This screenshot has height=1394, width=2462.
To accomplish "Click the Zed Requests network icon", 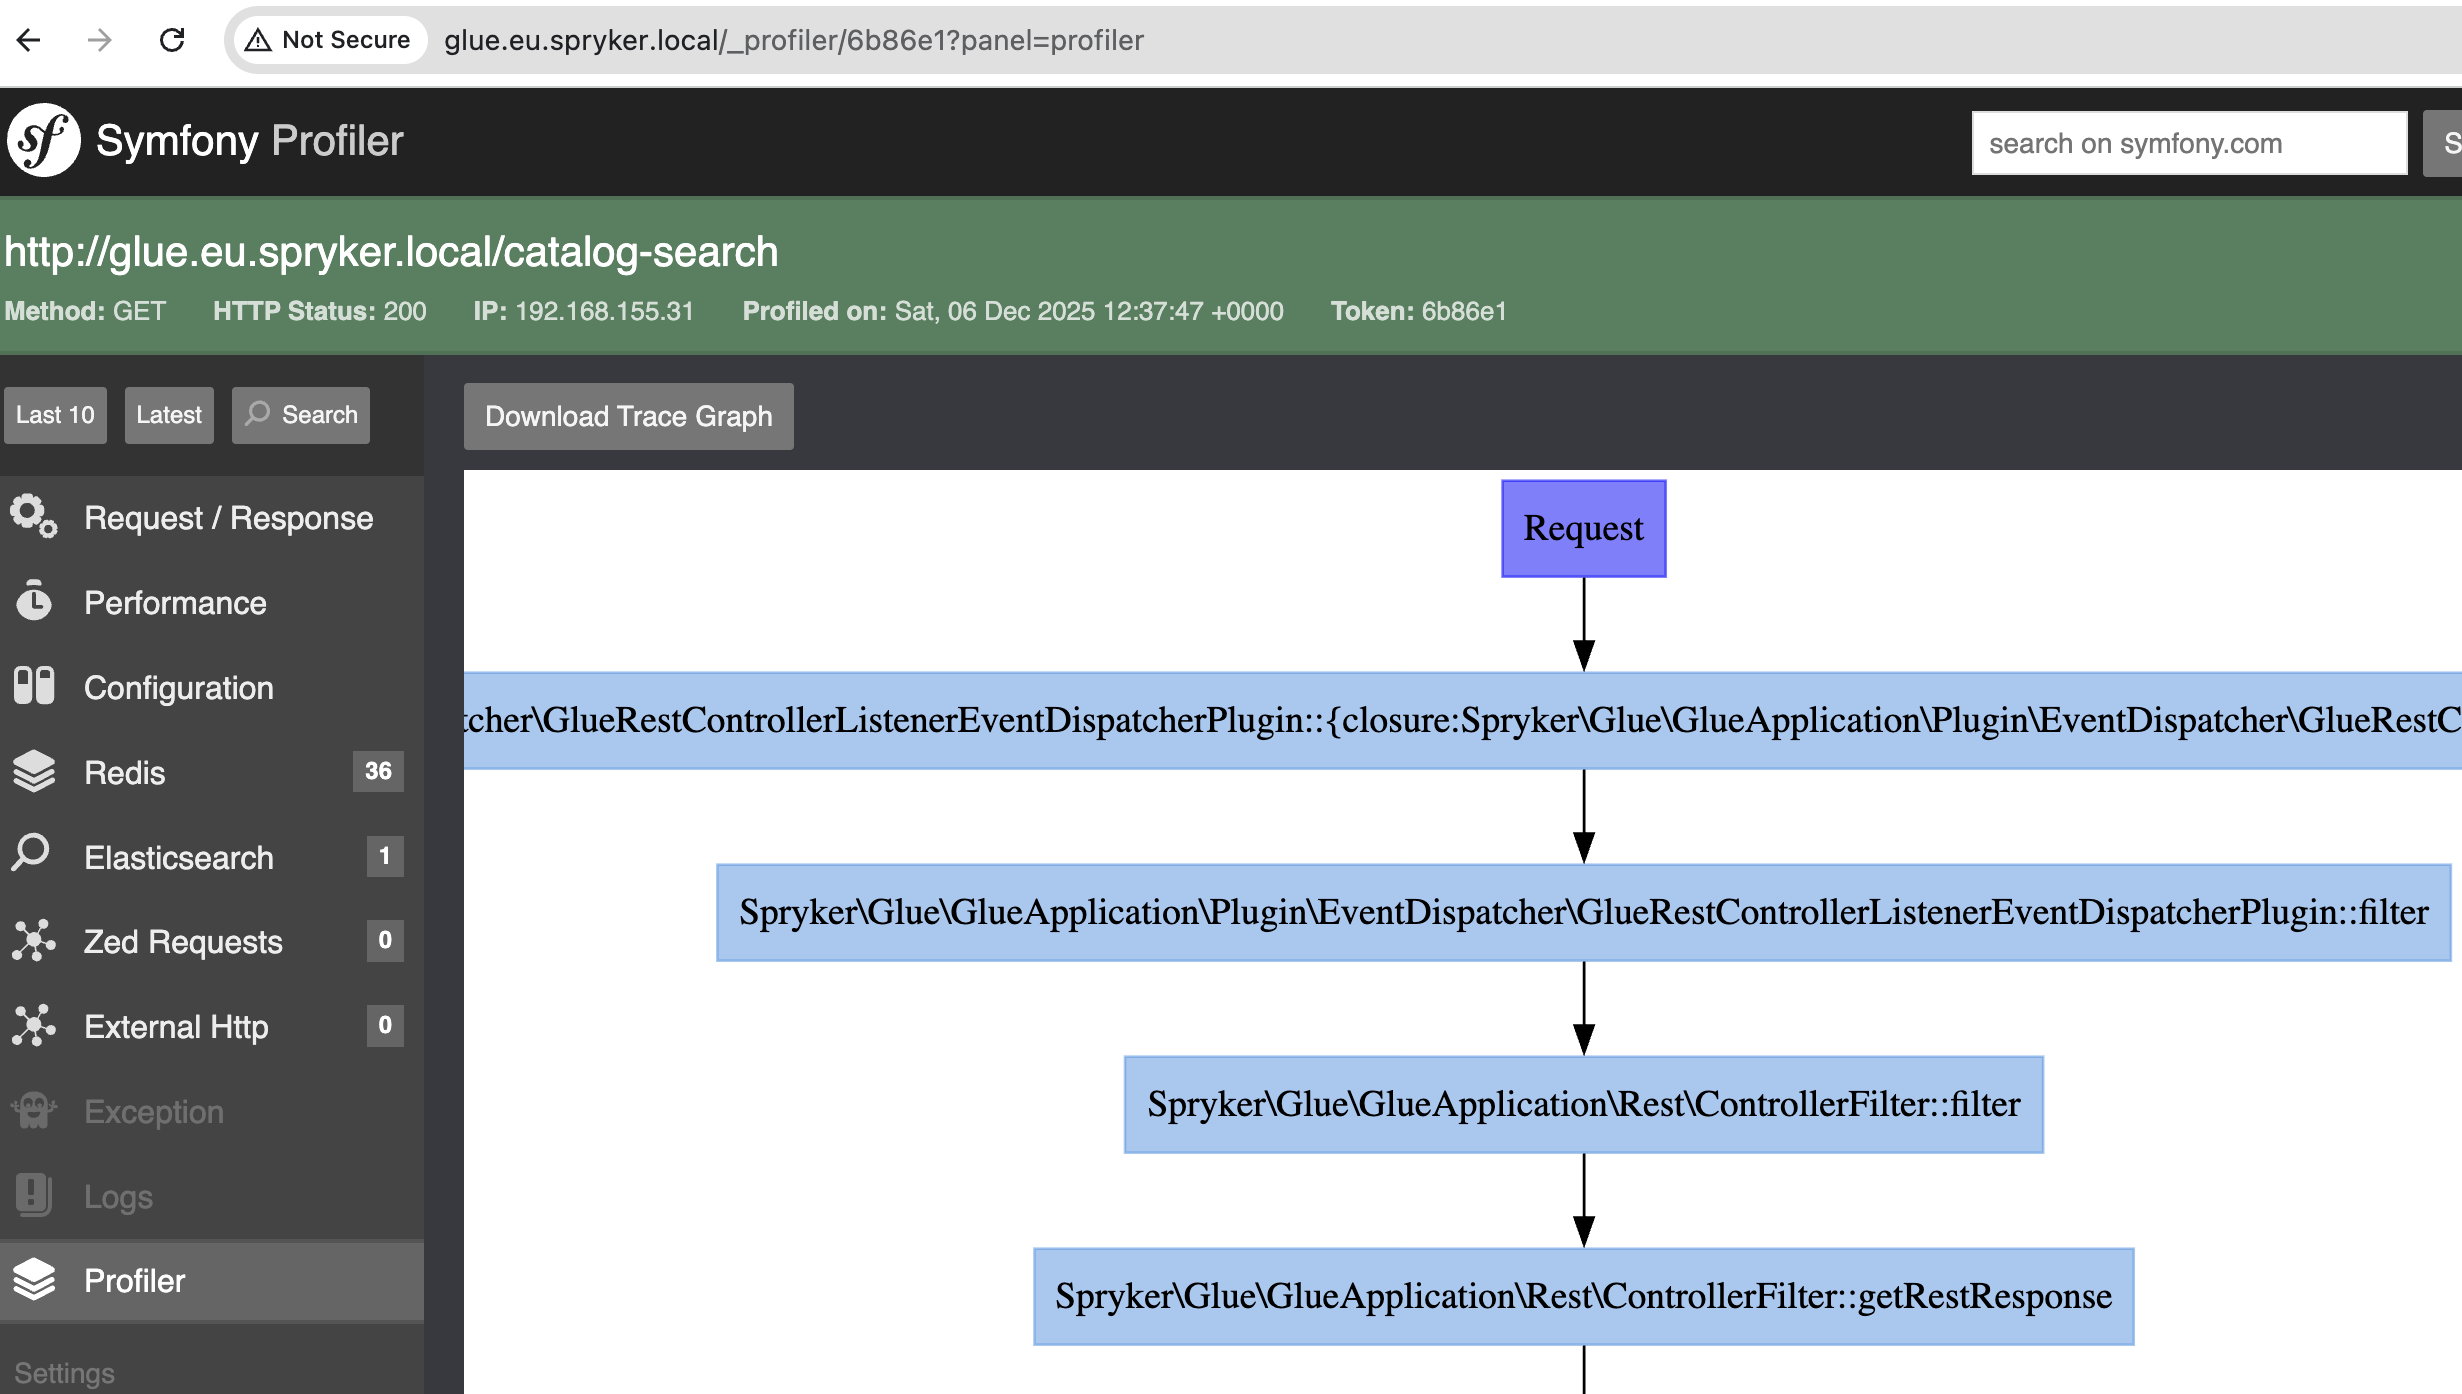I will (x=33, y=940).
